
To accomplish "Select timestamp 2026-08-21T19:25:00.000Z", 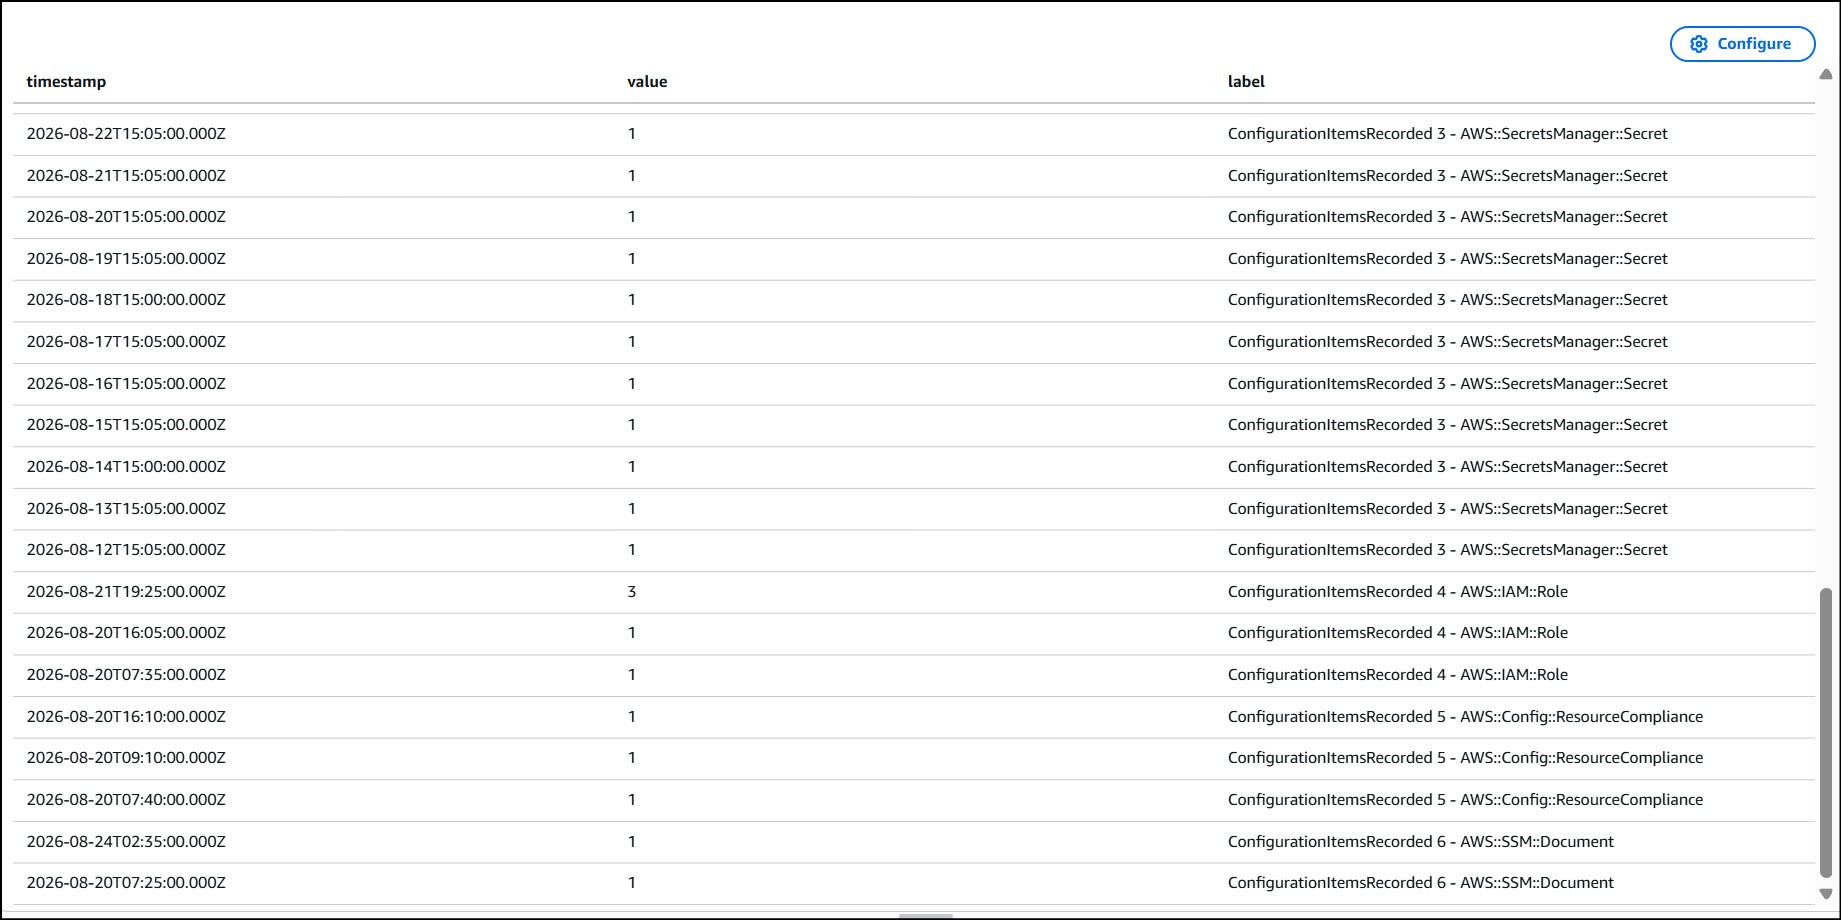I will [126, 592].
